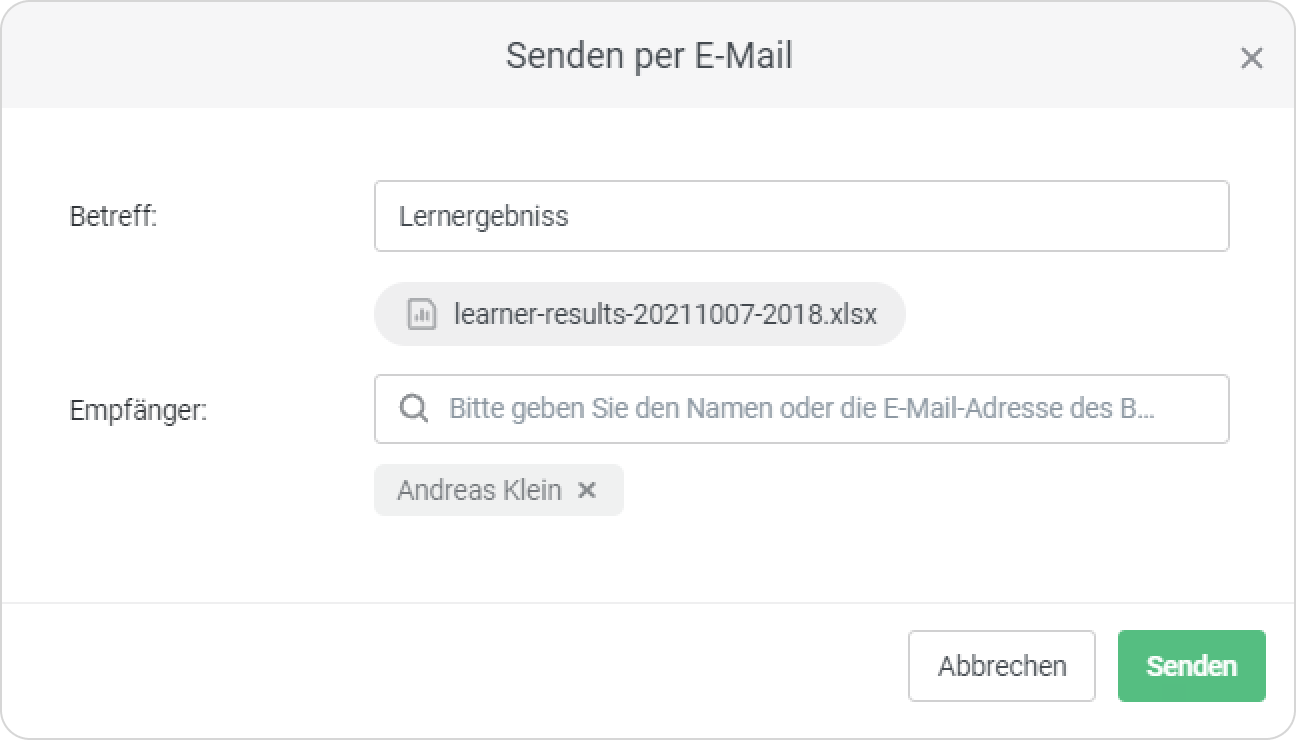Viewport: 1296px width, 740px height.
Task: Click the Empfänger: label
Action: click(x=138, y=410)
